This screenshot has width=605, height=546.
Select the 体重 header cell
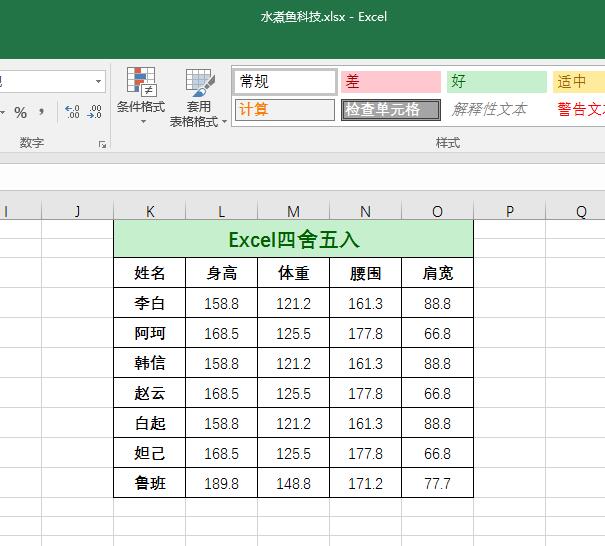[x=293, y=273]
